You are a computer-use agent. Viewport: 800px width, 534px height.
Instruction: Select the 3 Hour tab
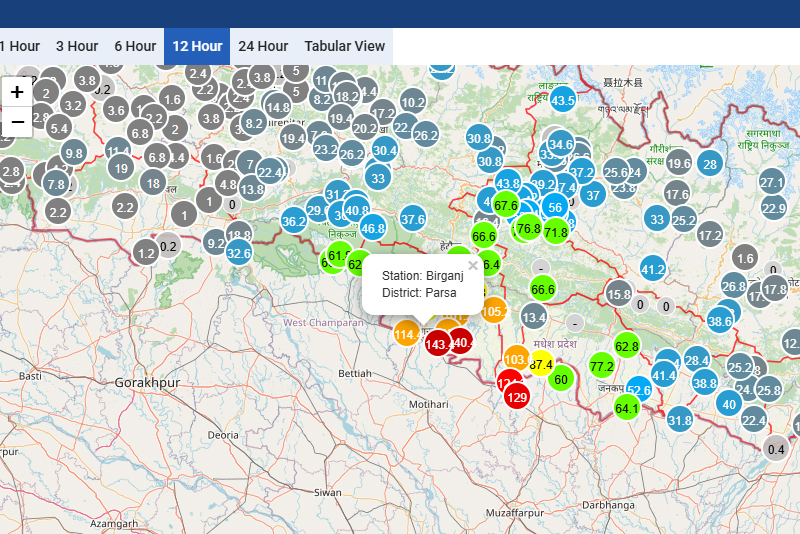click(x=77, y=46)
